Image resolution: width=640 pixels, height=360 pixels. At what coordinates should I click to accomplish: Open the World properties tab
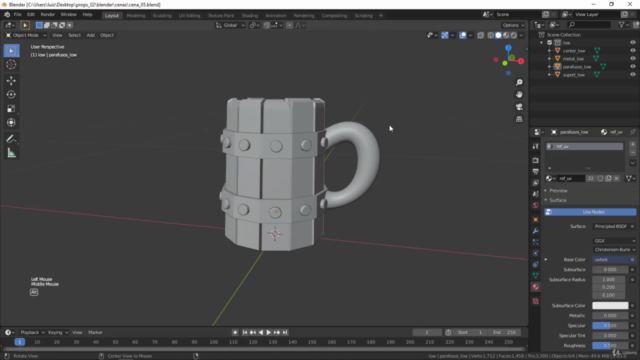click(x=536, y=205)
